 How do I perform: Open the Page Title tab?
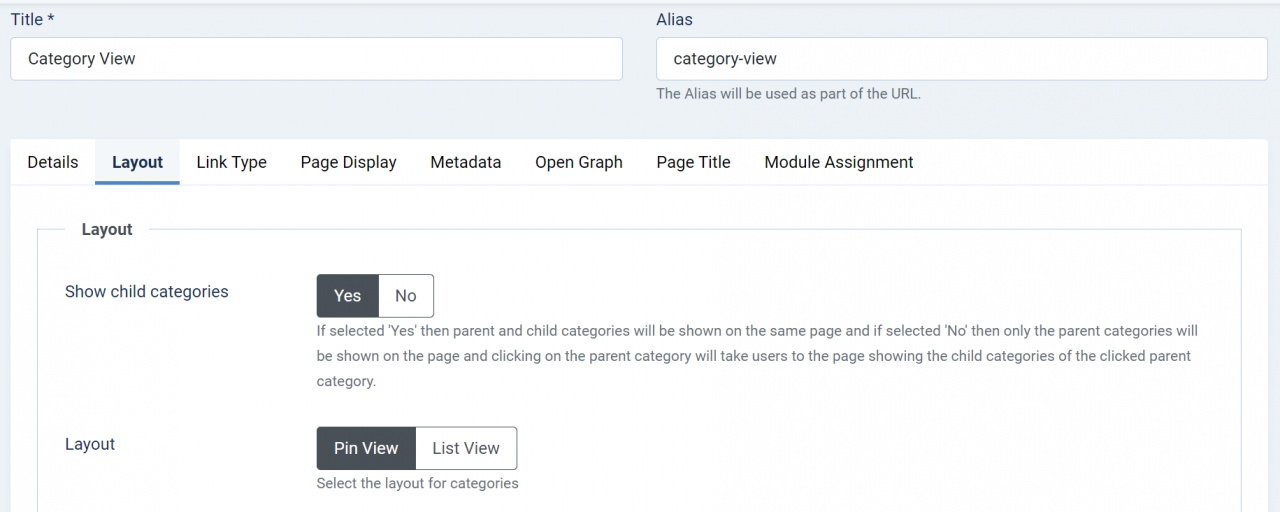693,162
